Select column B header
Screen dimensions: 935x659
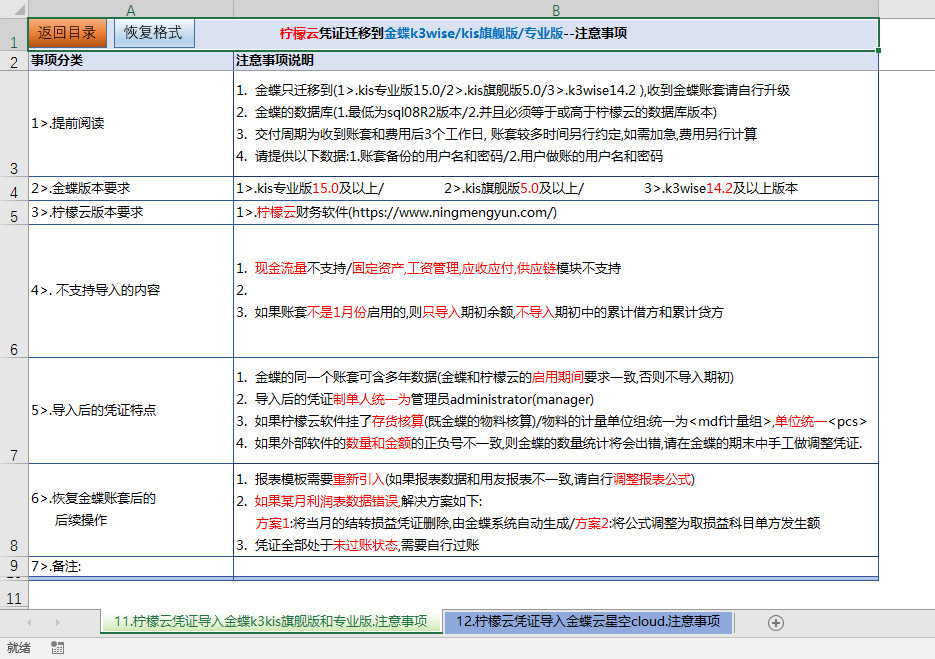point(556,9)
